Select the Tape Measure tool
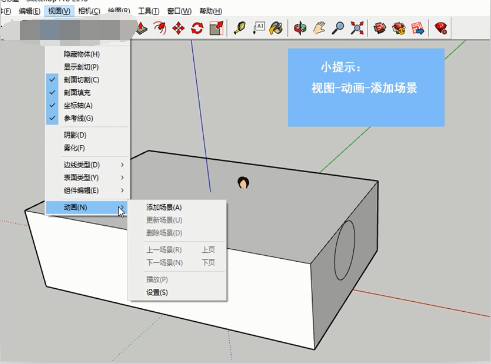Image resolution: width=491 pixels, height=364 pixels. pos(240,28)
